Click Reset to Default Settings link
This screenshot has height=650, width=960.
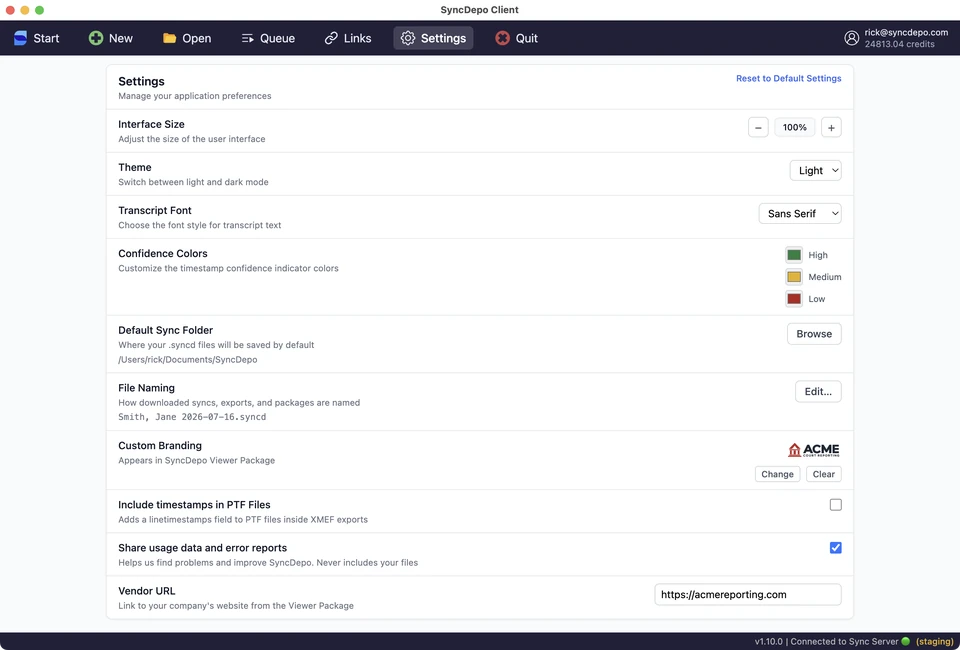click(789, 78)
